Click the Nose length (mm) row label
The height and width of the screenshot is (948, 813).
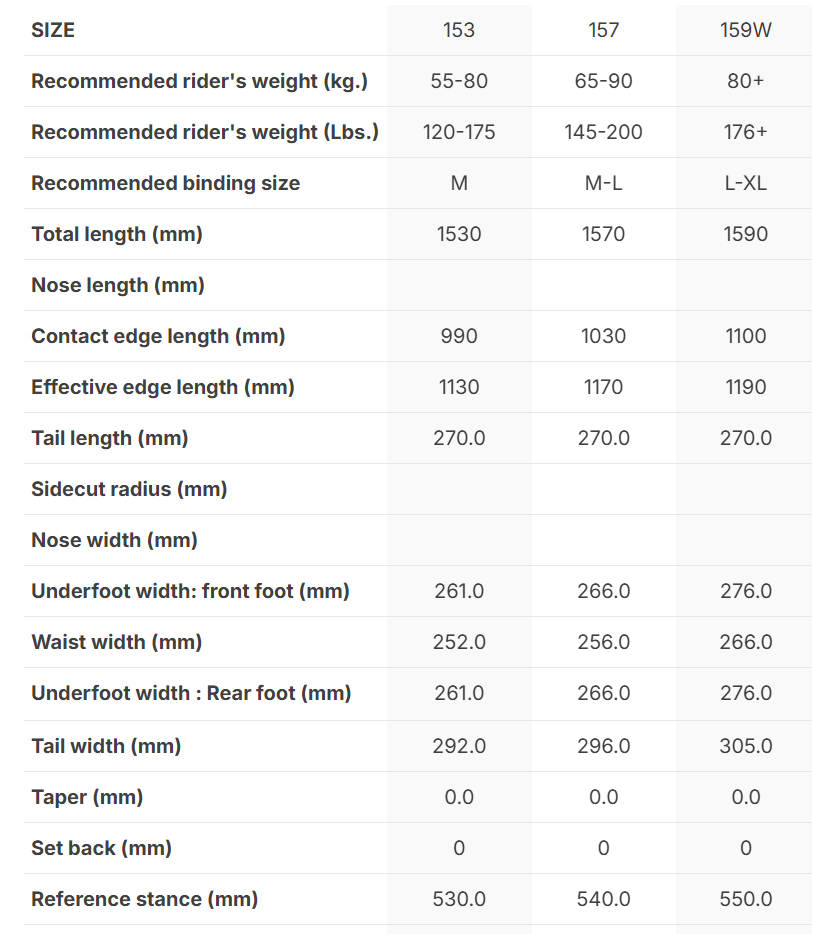(x=118, y=285)
